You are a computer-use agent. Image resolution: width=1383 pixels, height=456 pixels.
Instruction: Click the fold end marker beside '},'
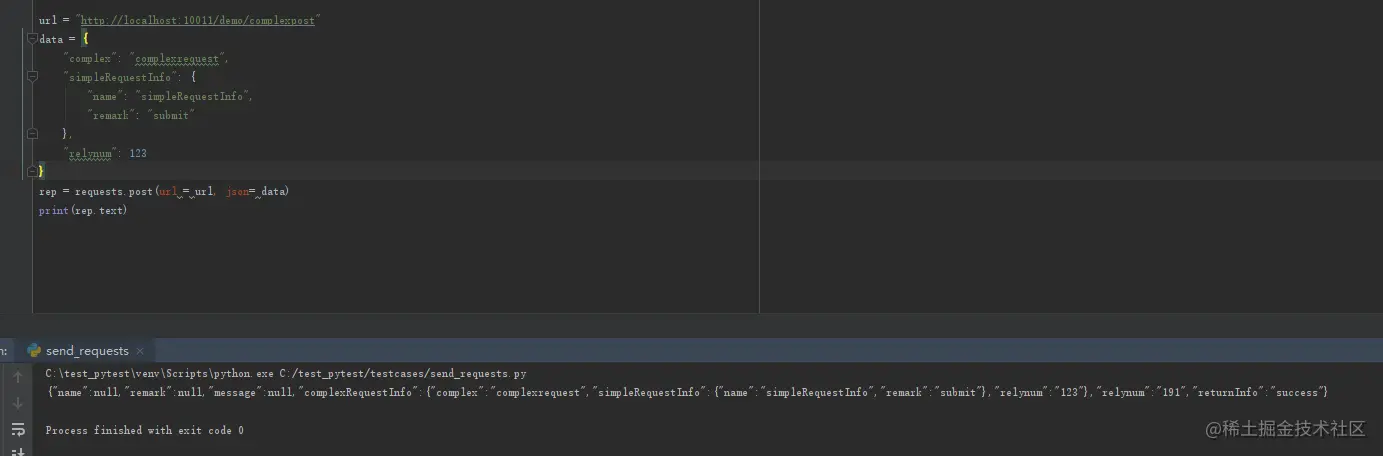33,133
